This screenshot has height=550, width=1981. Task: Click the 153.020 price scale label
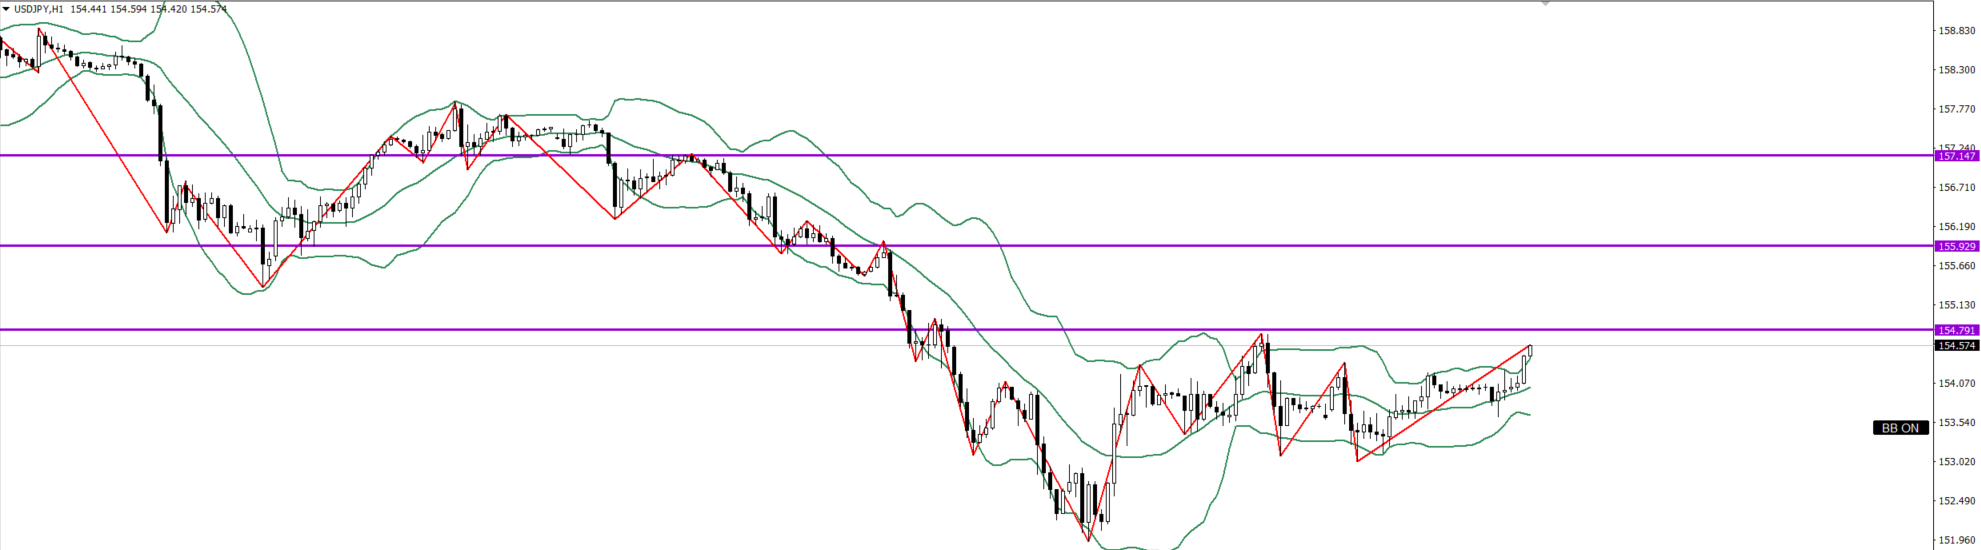point(1956,462)
